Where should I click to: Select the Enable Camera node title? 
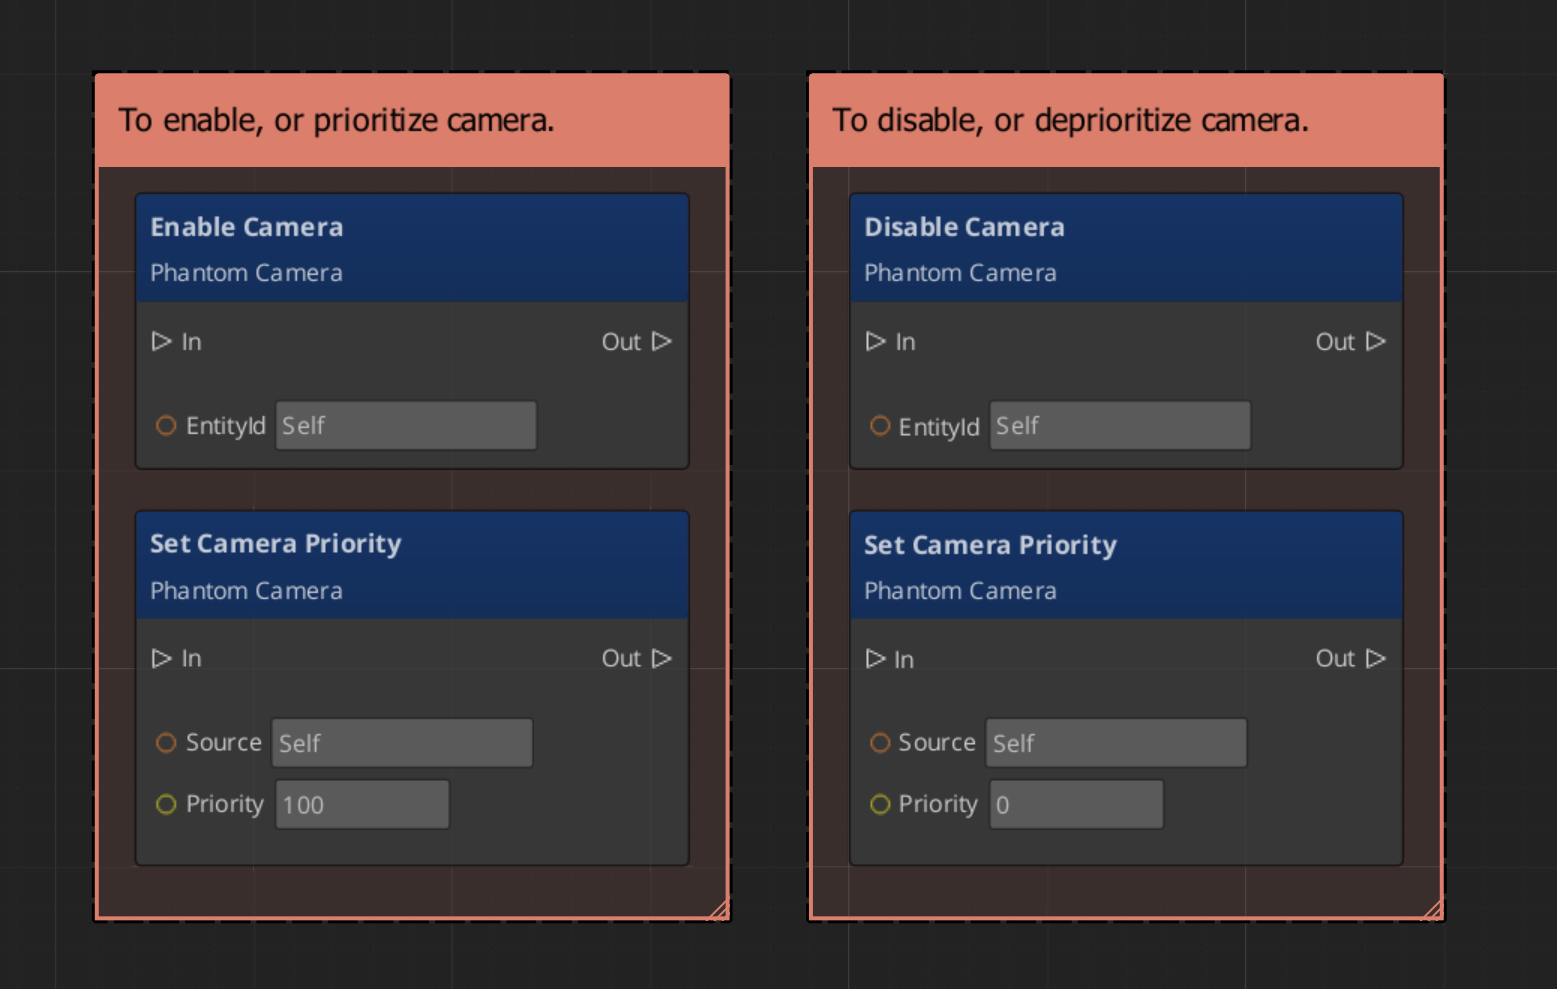(x=247, y=228)
